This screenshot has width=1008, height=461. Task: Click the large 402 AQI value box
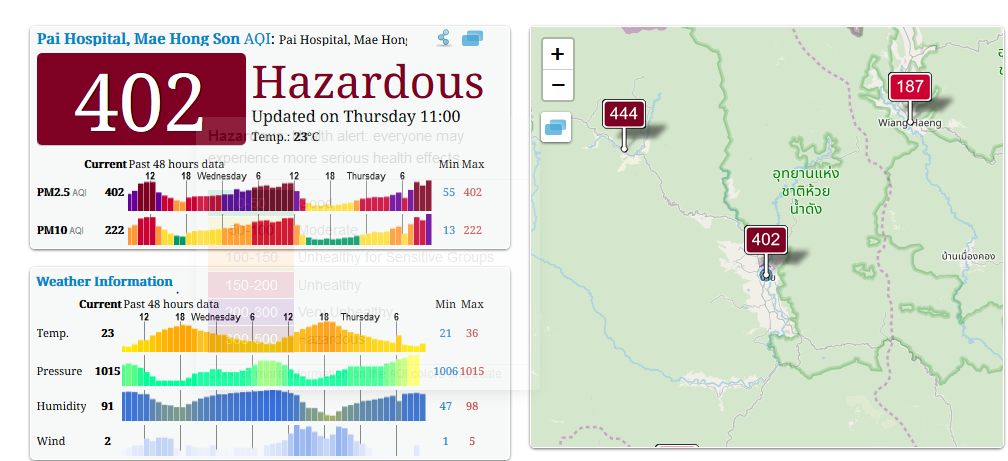pos(141,99)
